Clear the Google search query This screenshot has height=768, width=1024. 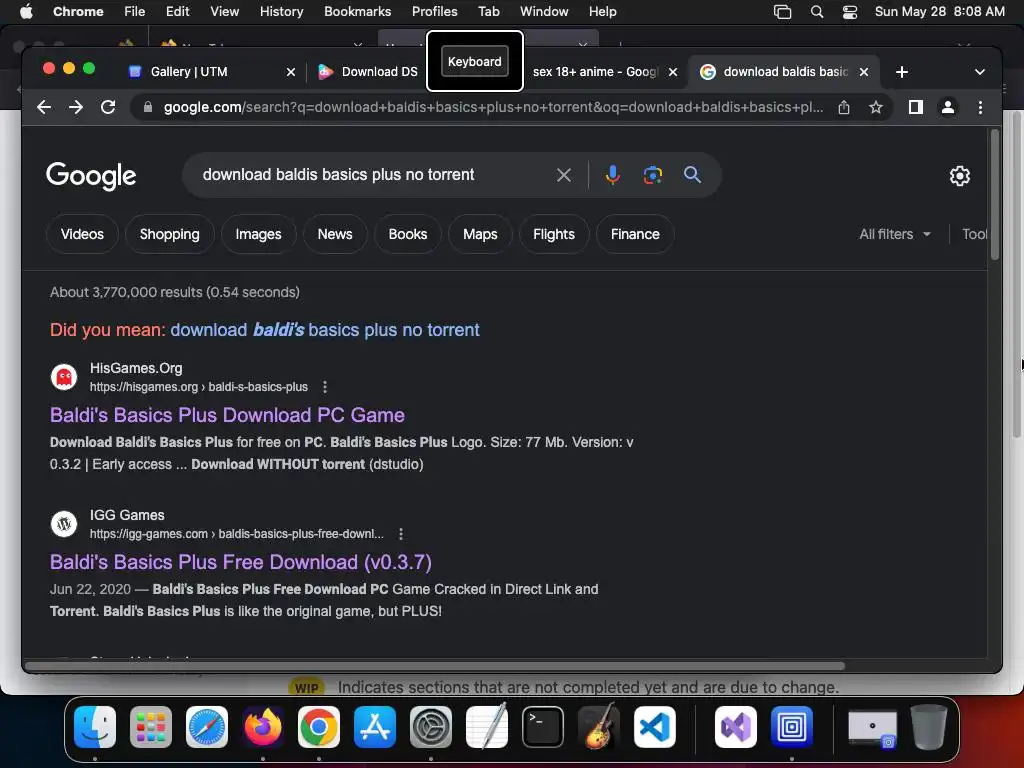(564, 174)
